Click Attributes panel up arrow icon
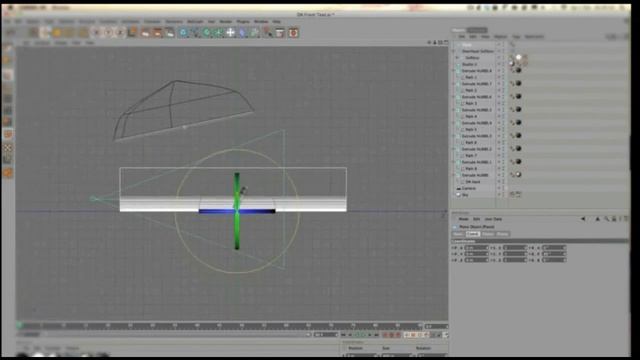The height and width of the screenshot is (360, 640). 598,219
